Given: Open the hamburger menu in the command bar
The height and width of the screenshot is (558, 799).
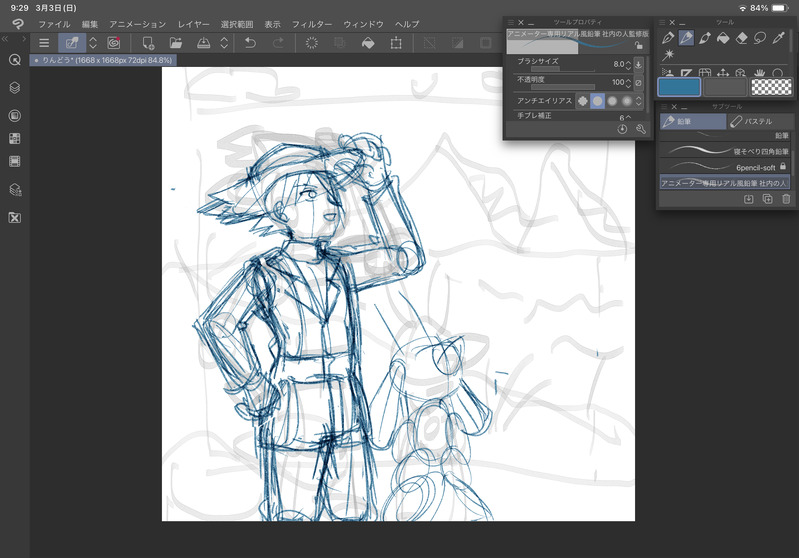Looking at the screenshot, I should (43, 43).
